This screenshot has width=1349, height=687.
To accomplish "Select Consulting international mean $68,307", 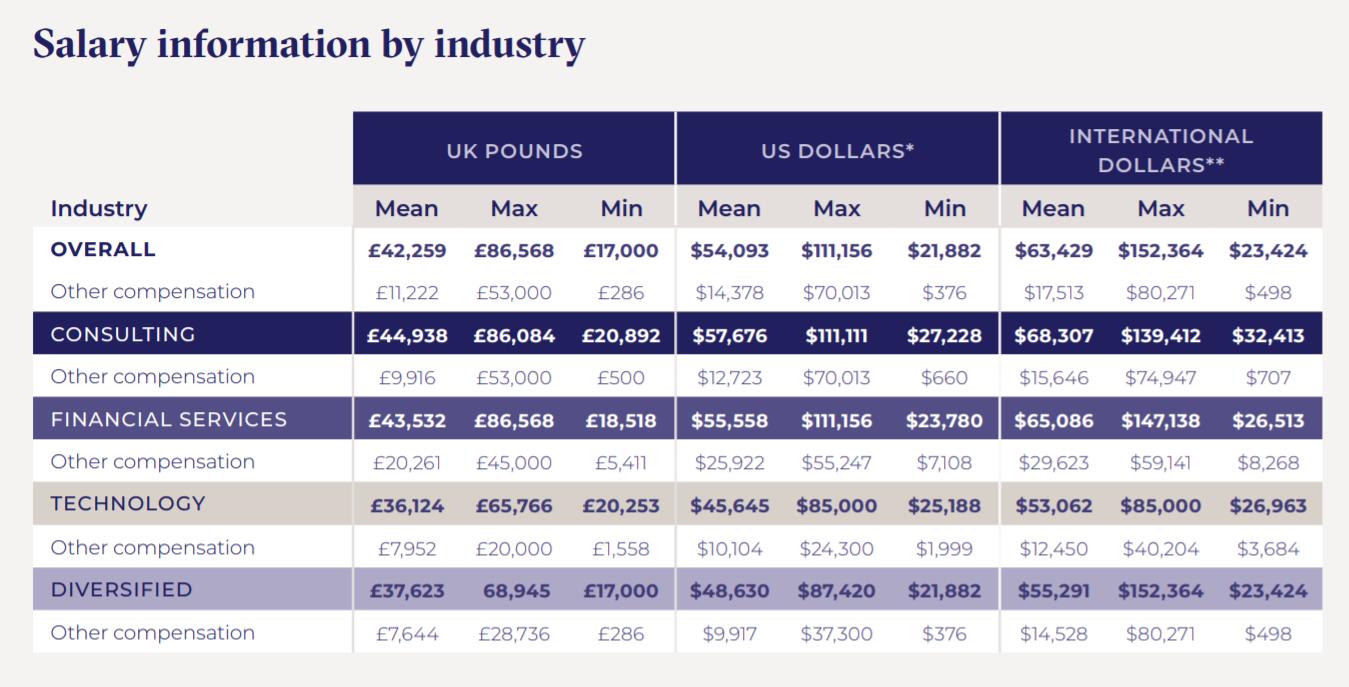I will click(1053, 335).
